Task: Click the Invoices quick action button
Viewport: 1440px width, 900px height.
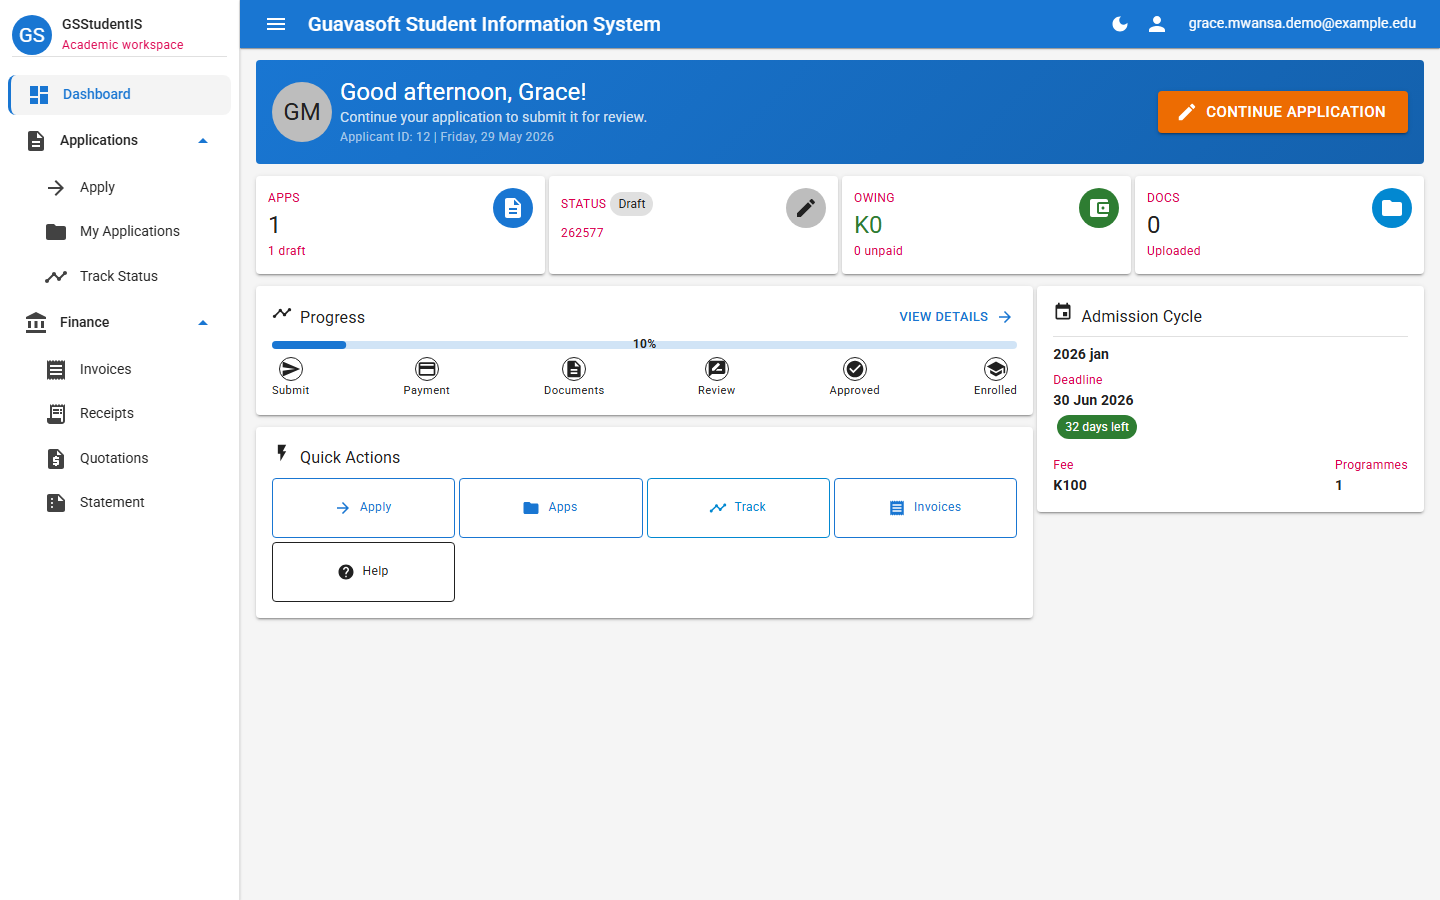Action: [x=925, y=508]
